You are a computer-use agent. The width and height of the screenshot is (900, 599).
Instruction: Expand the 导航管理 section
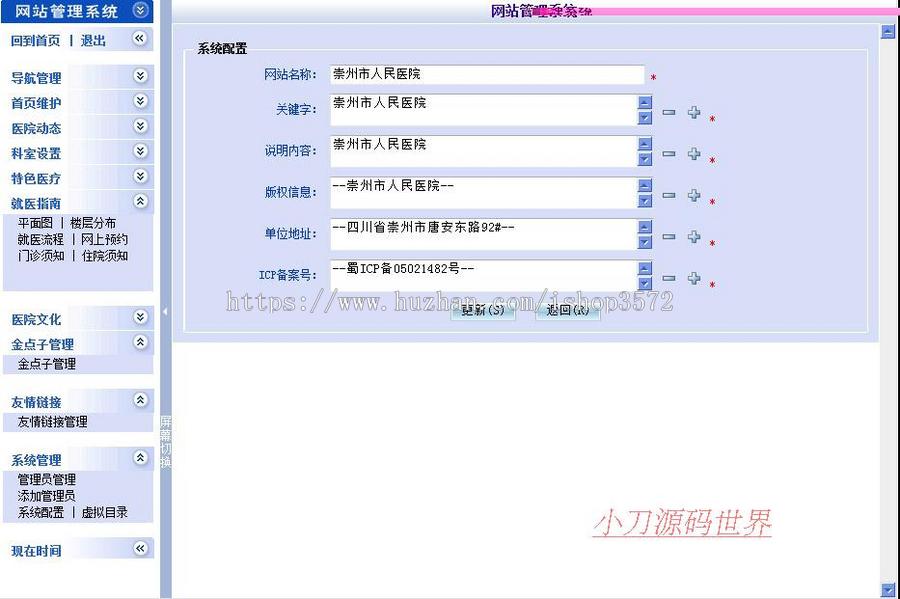pyautogui.click(x=139, y=76)
